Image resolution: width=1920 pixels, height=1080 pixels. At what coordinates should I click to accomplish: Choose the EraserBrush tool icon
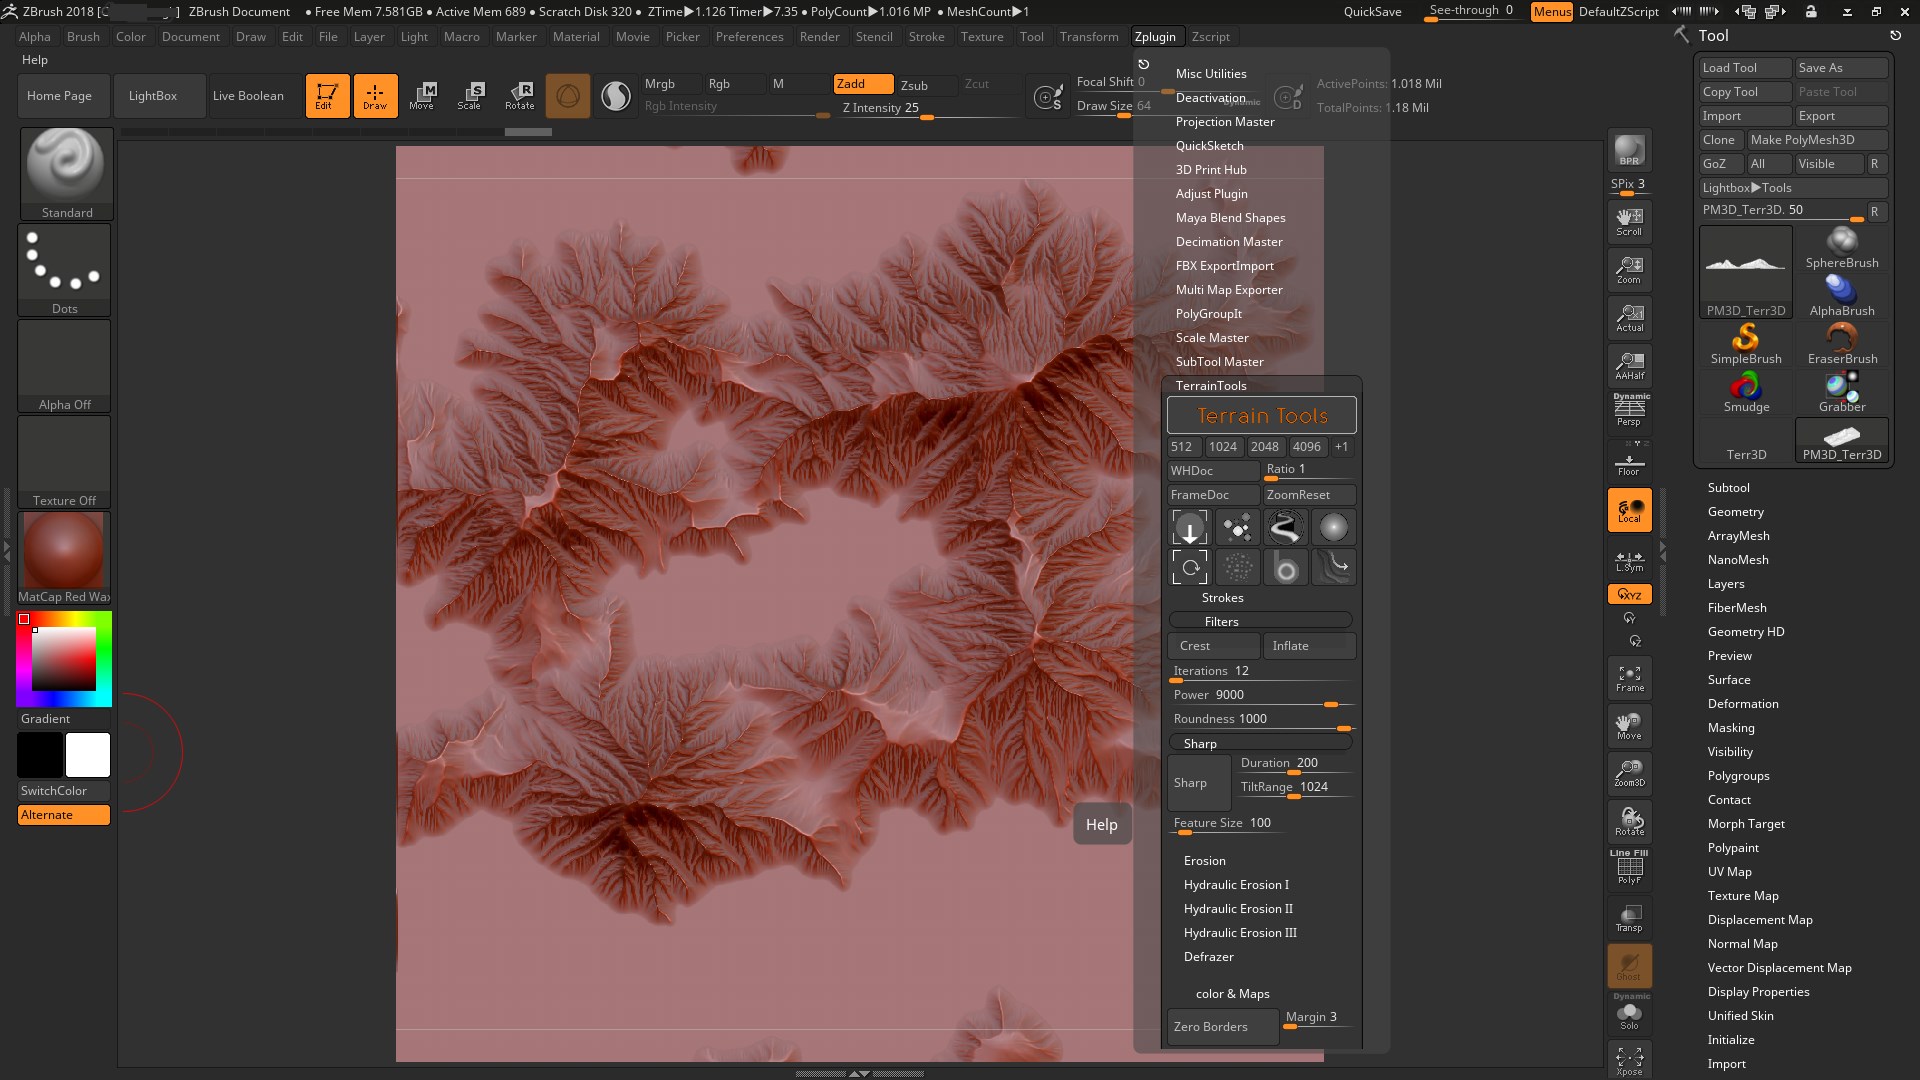[1841, 343]
